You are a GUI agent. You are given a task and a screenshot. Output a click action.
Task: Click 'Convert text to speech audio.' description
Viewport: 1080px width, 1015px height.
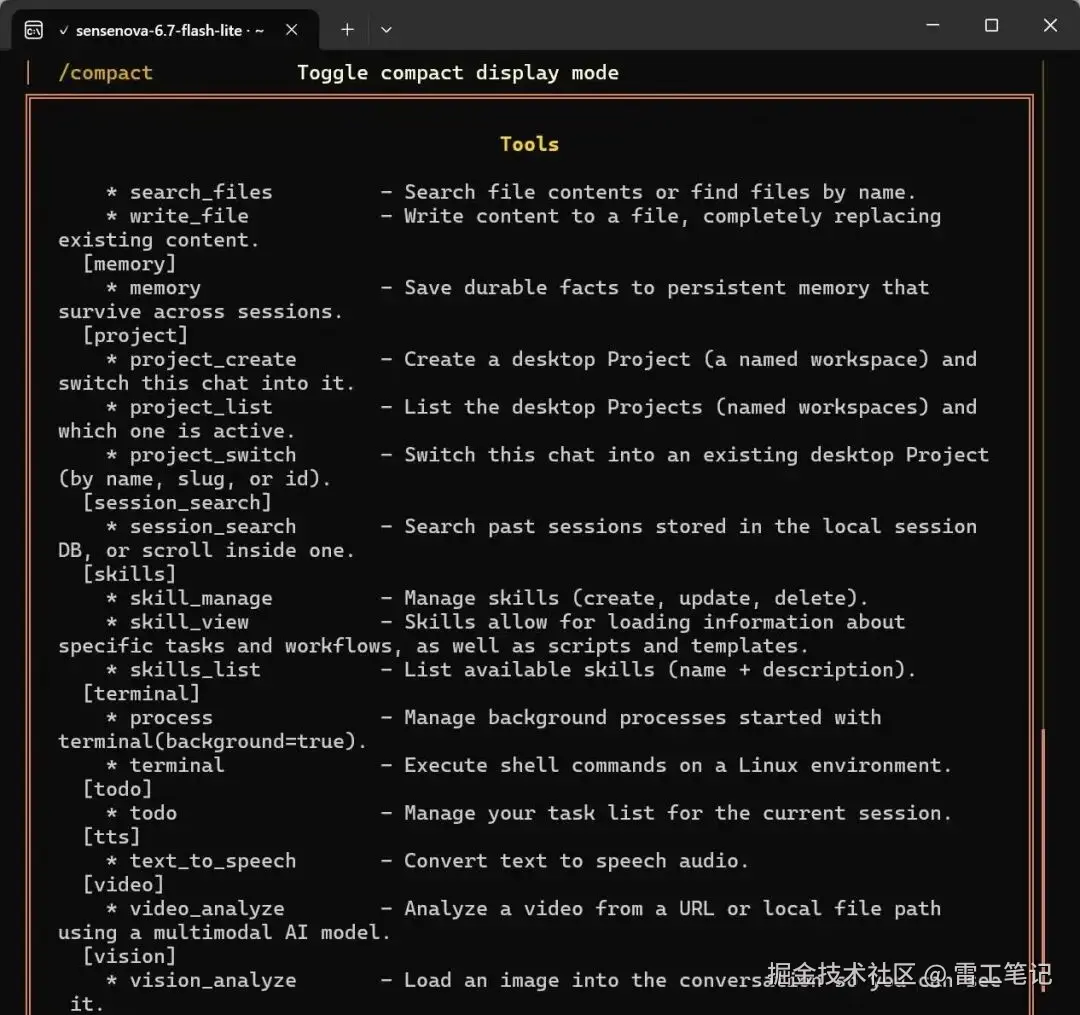(576, 861)
